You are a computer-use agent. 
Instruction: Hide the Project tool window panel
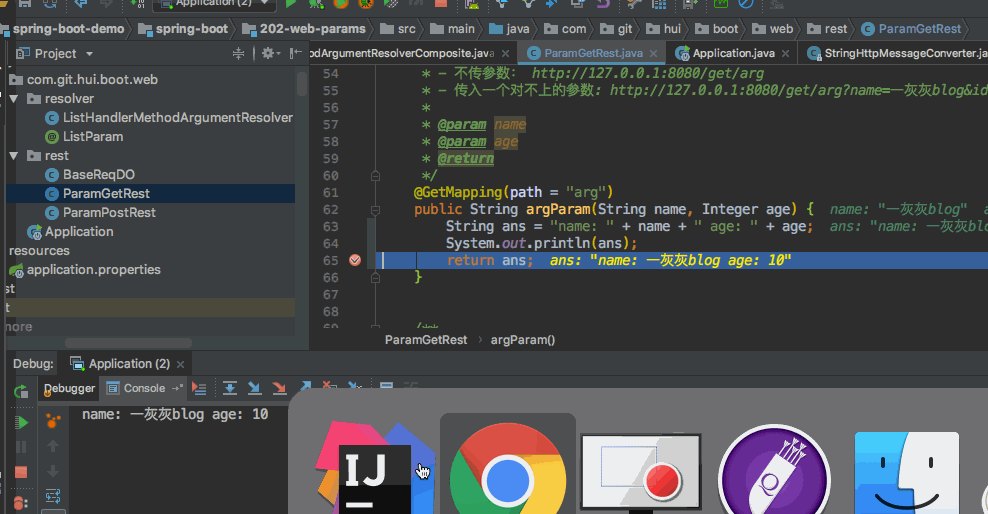coord(294,53)
